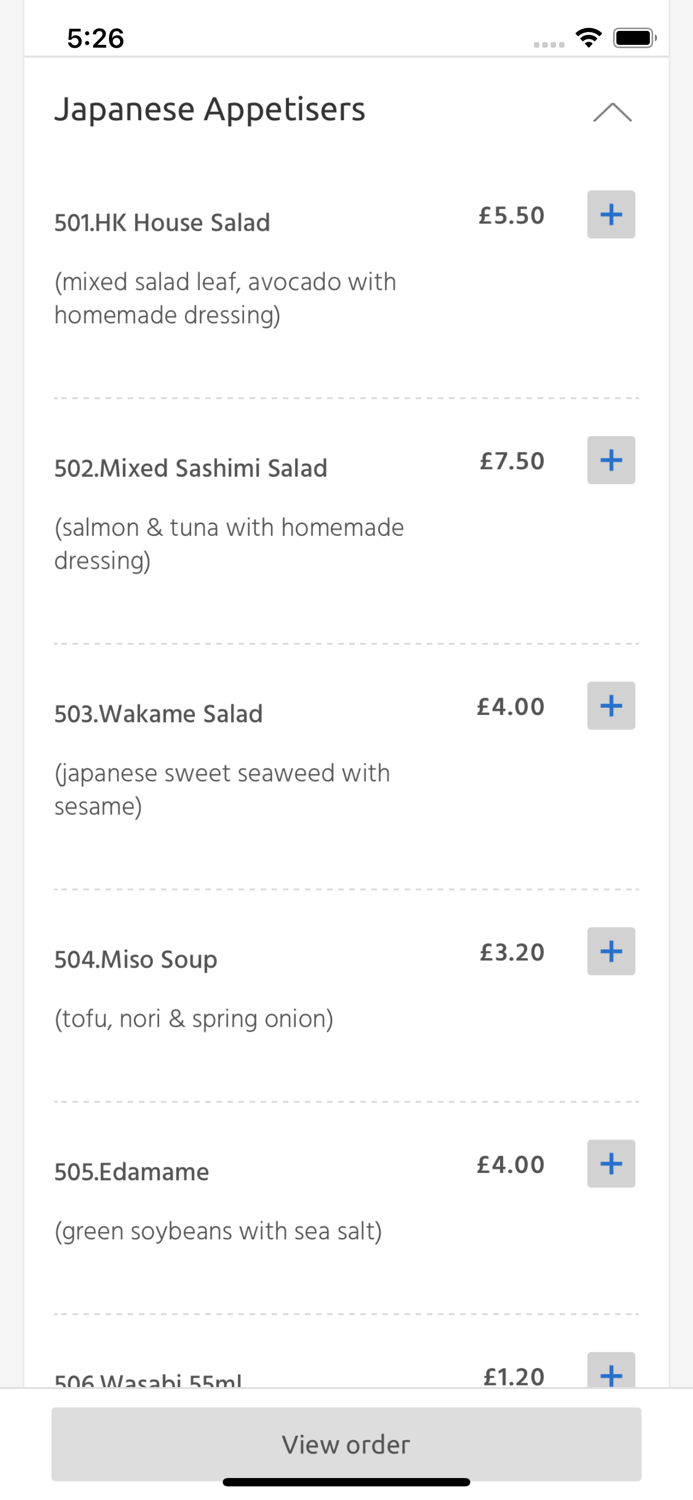This screenshot has width=693, height=1500.
Task: Tap the 504.Miso Soup item name
Action: pos(136,960)
